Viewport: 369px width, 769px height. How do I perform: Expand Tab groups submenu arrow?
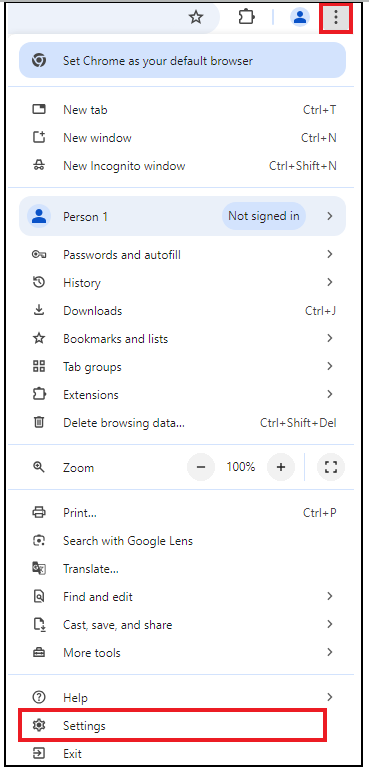330,366
